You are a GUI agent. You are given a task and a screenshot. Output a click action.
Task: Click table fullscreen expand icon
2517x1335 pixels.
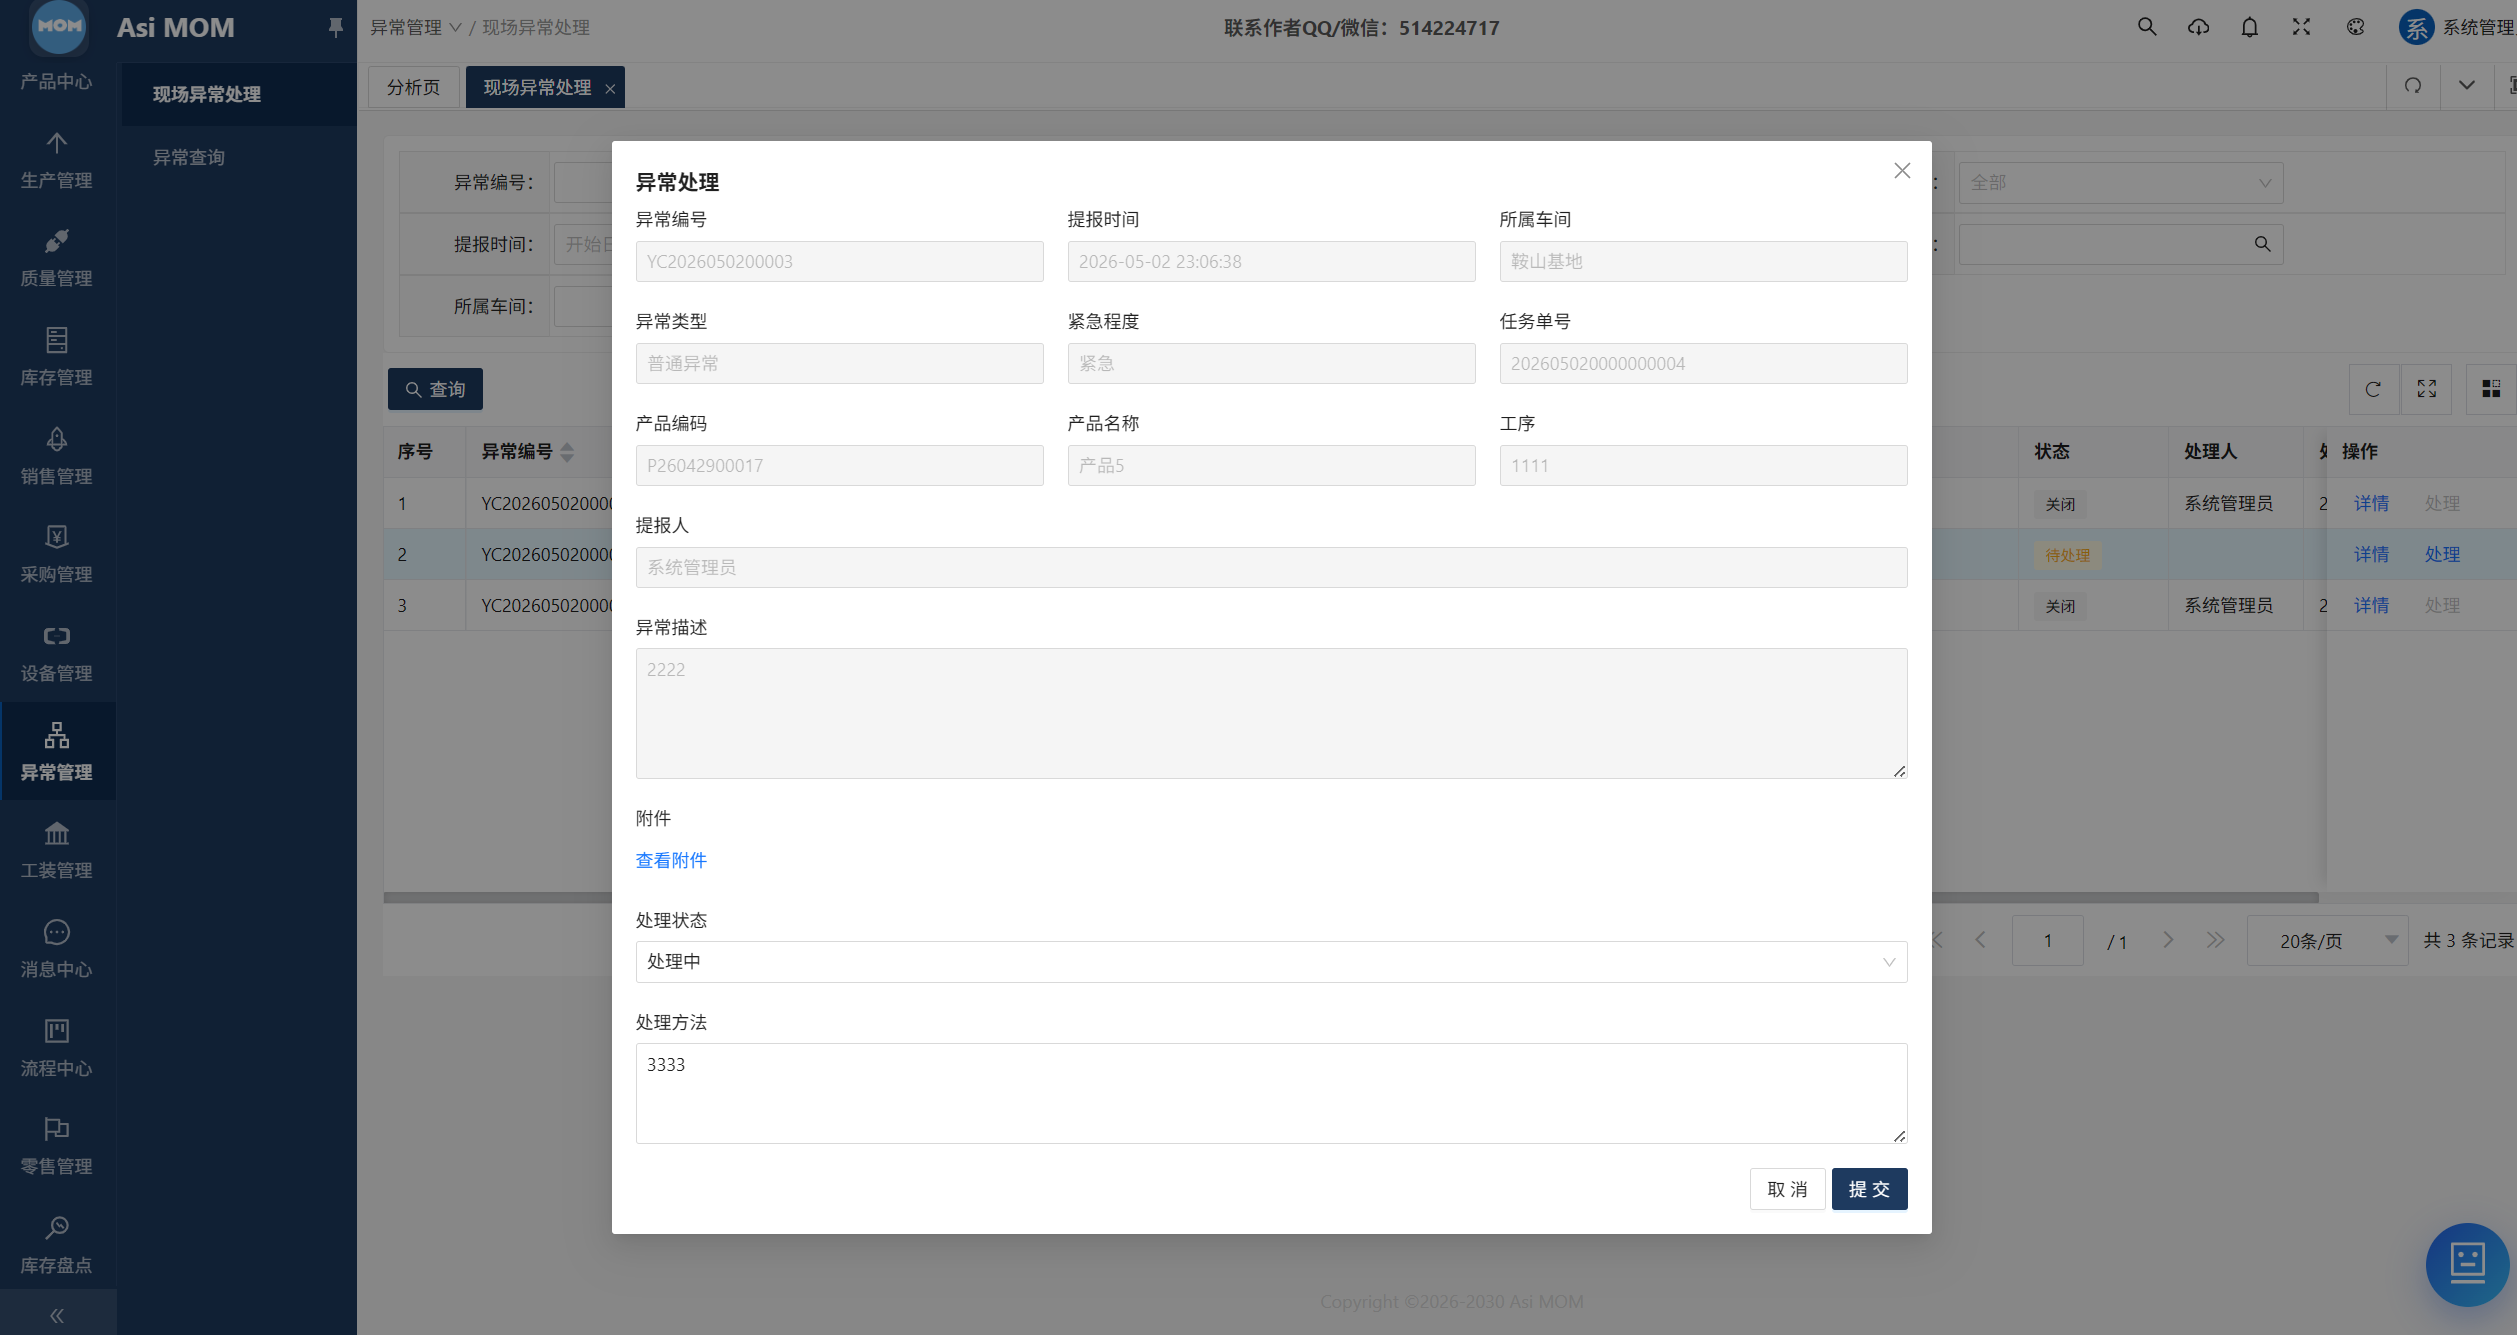[x=2427, y=389]
